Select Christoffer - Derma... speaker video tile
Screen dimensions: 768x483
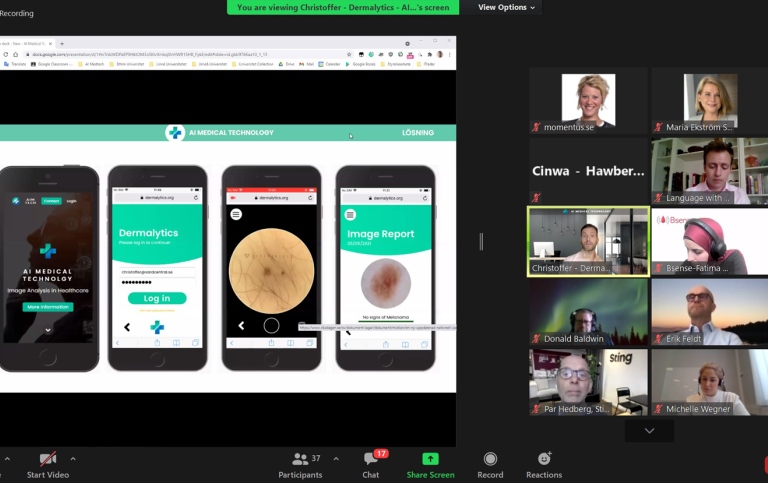588,241
